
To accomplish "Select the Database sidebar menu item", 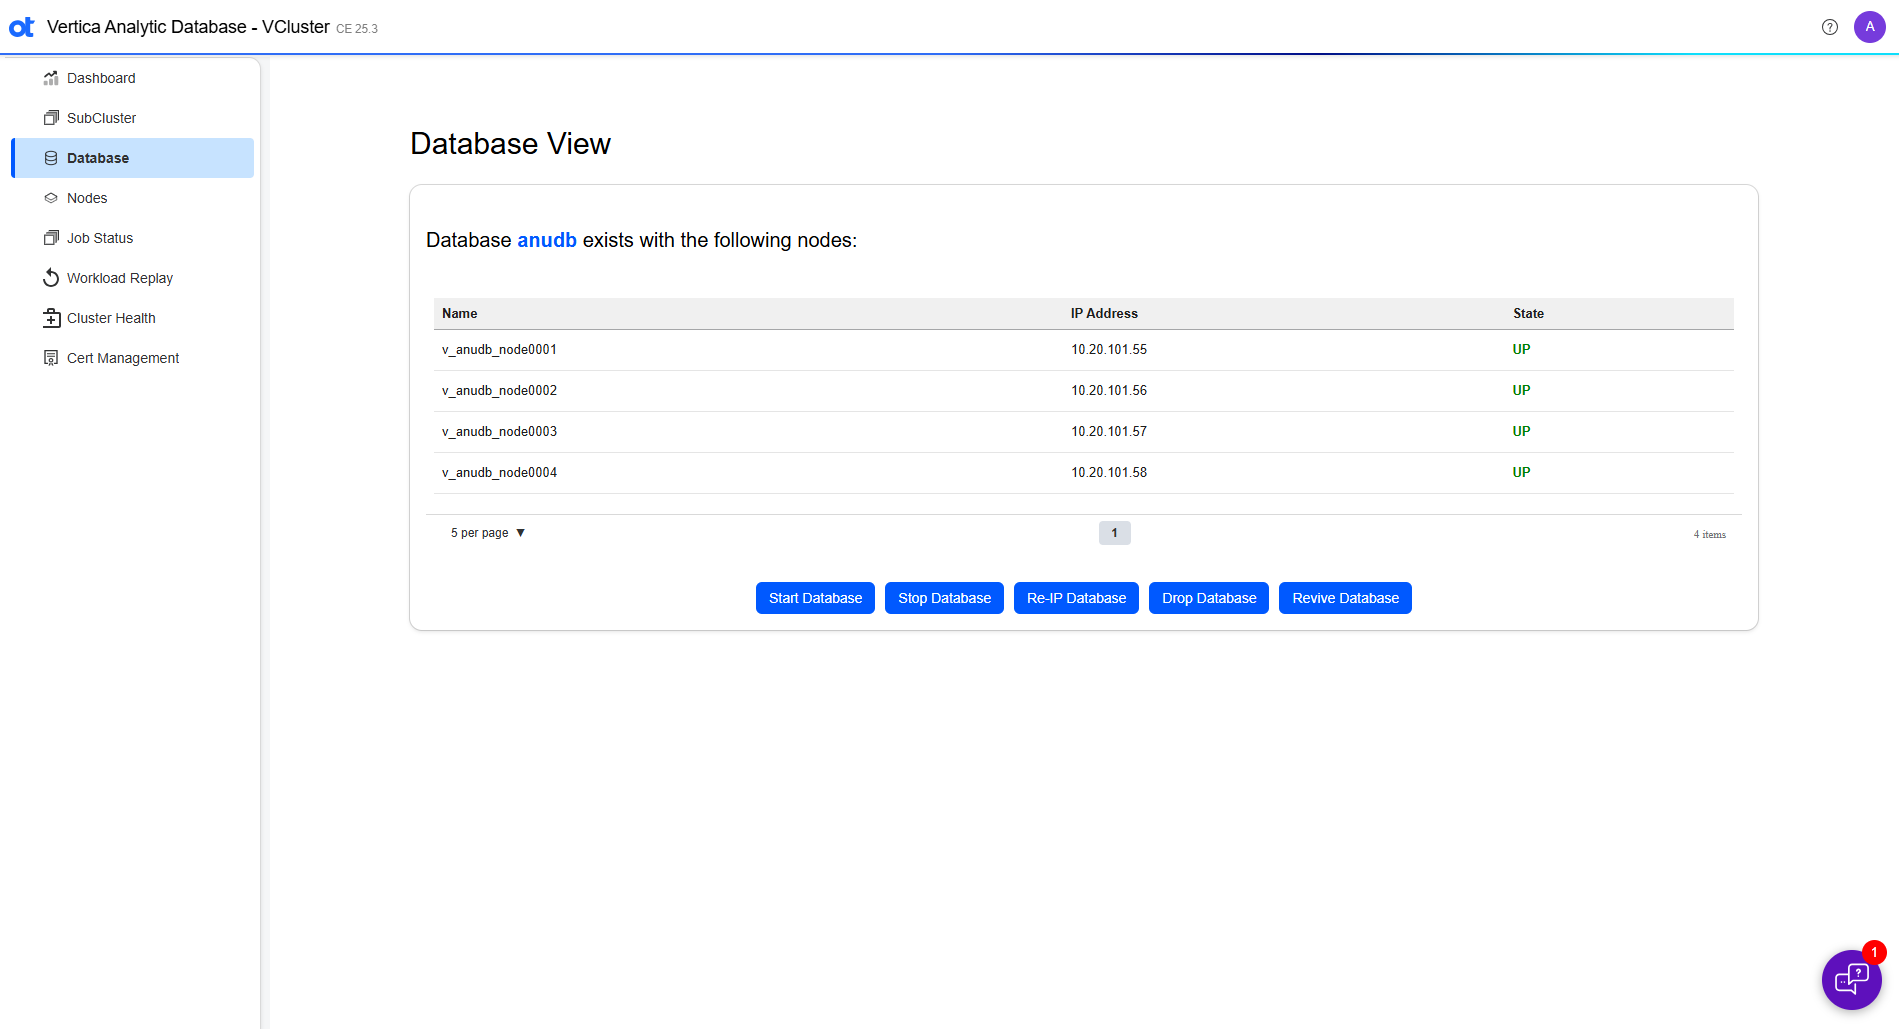I will 98,158.
